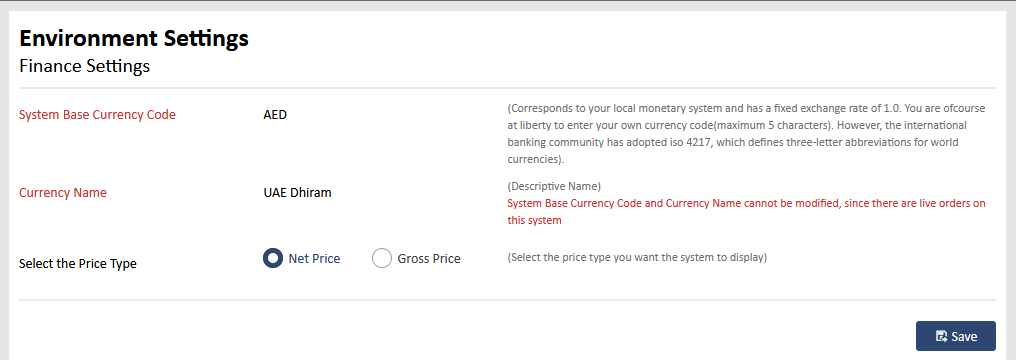The height and width of the screenshot is (360, 1016).
Task: Click the Save button
Action: pos(956,336)
